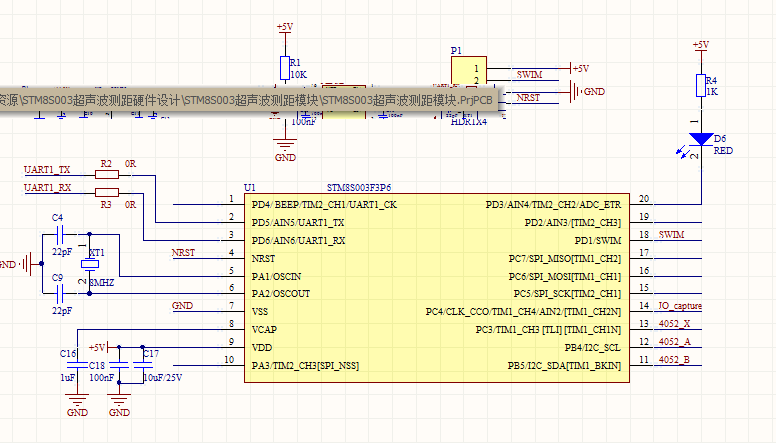The height and width of the screenshot is (443, 776).
Task: Click the UART1_TX net label
Action: [x=48, y=170]
